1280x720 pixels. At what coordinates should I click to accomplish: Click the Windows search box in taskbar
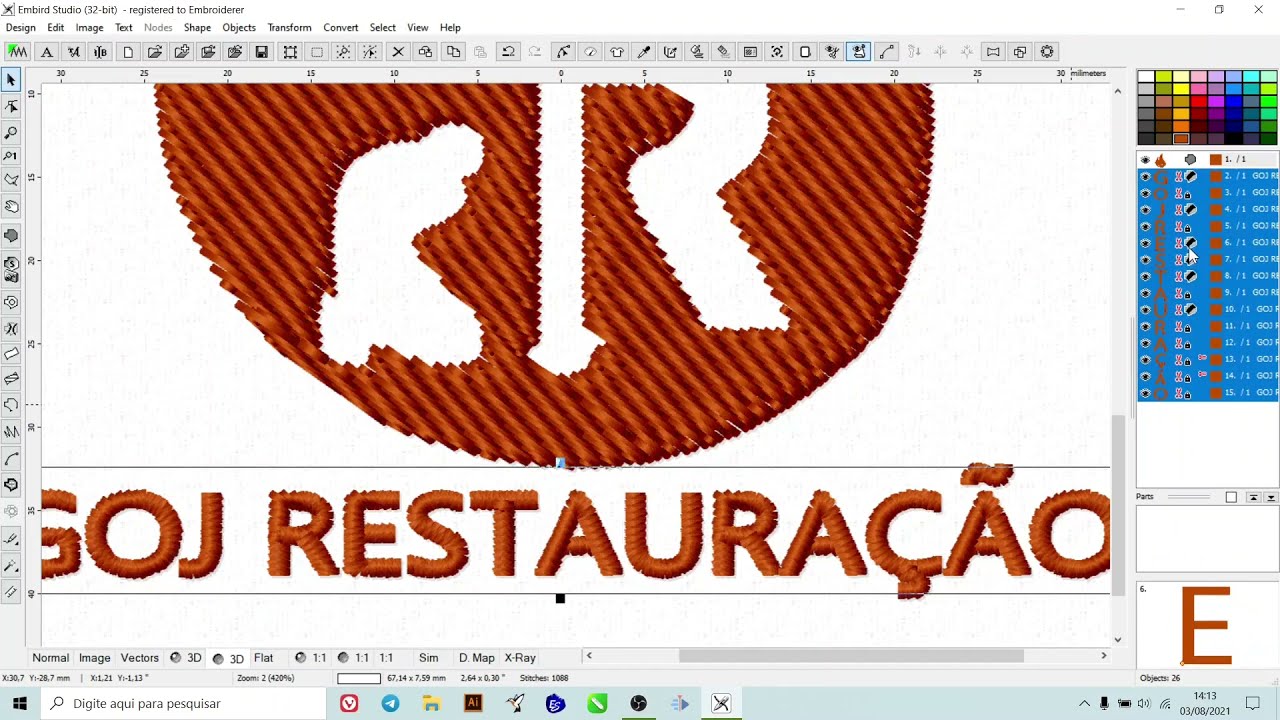coord(184,704)
